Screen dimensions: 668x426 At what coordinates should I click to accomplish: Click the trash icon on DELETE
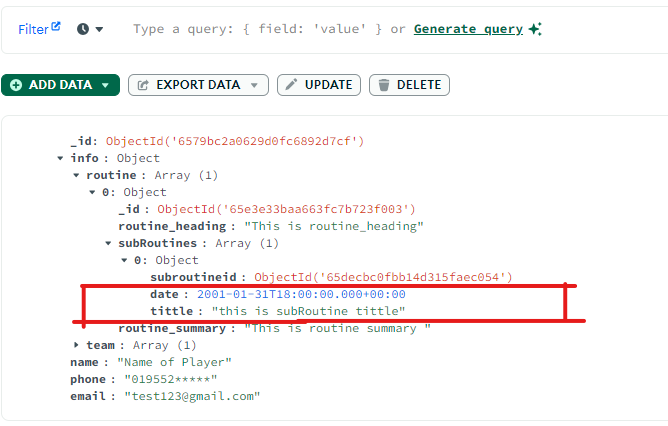[382, 85]
